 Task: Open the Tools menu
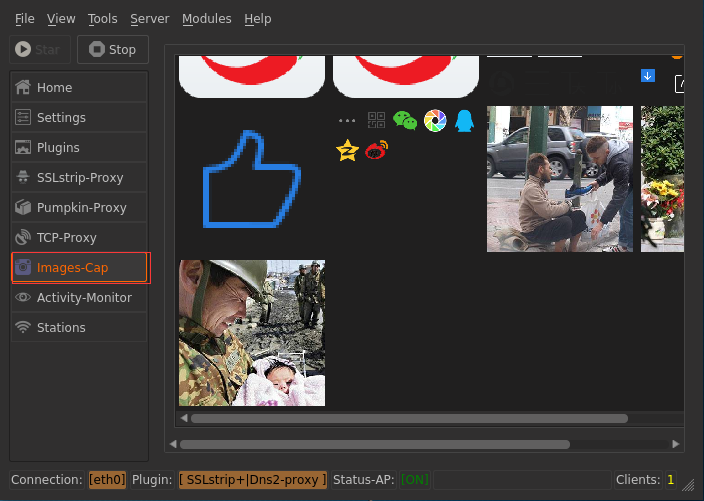[x=102, y=19]
